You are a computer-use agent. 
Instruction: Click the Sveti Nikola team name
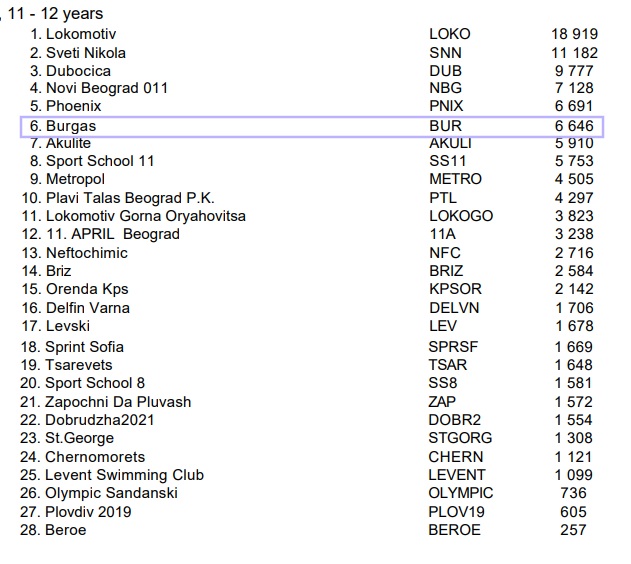(86, 52)
